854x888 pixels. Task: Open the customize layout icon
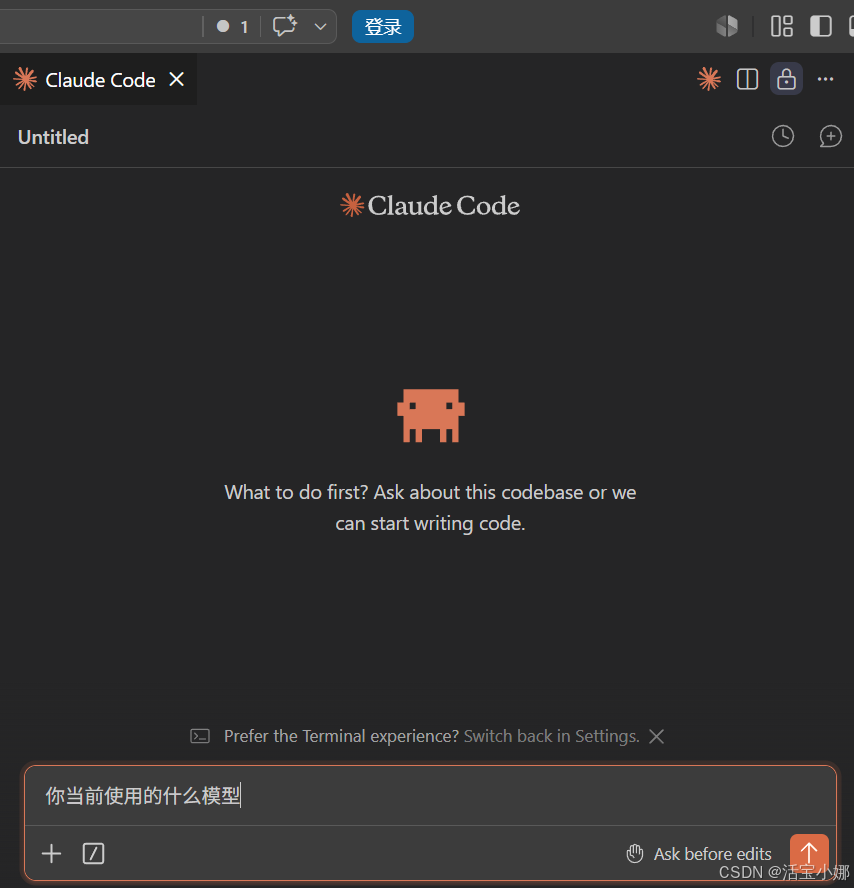tap(782, 26)
